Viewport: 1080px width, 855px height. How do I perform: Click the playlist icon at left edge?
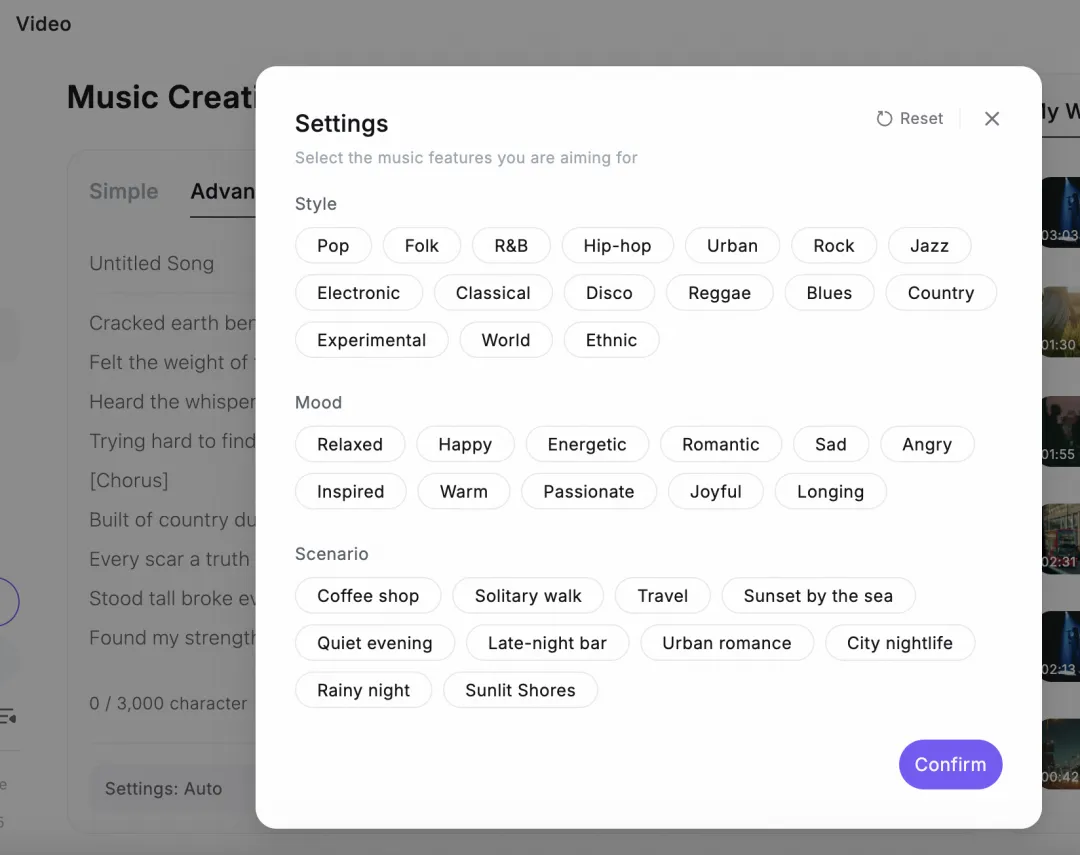[x=8, y=717]
